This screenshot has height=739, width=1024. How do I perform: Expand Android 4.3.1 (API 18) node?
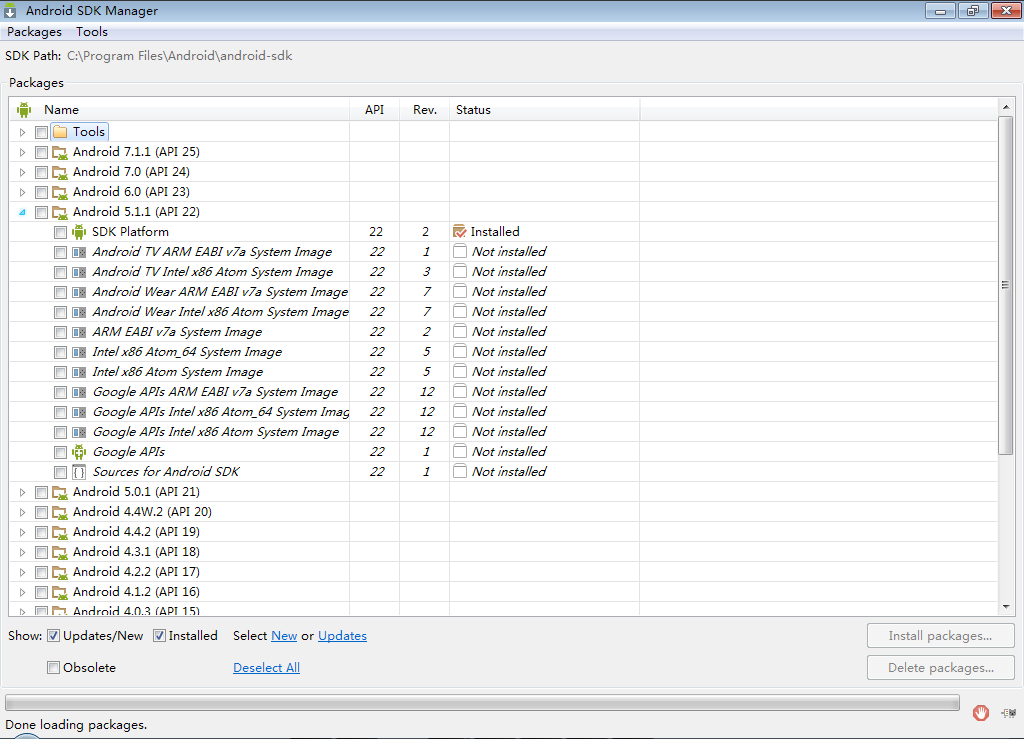[x=22, y=552]
